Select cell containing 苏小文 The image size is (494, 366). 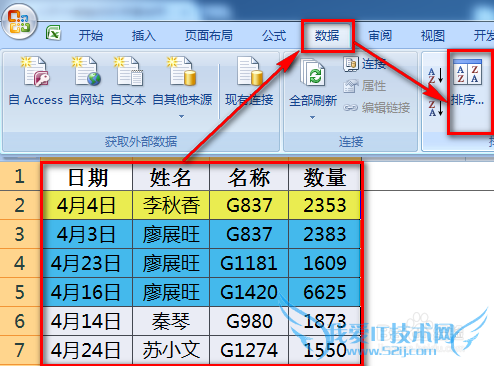[171, 350]
